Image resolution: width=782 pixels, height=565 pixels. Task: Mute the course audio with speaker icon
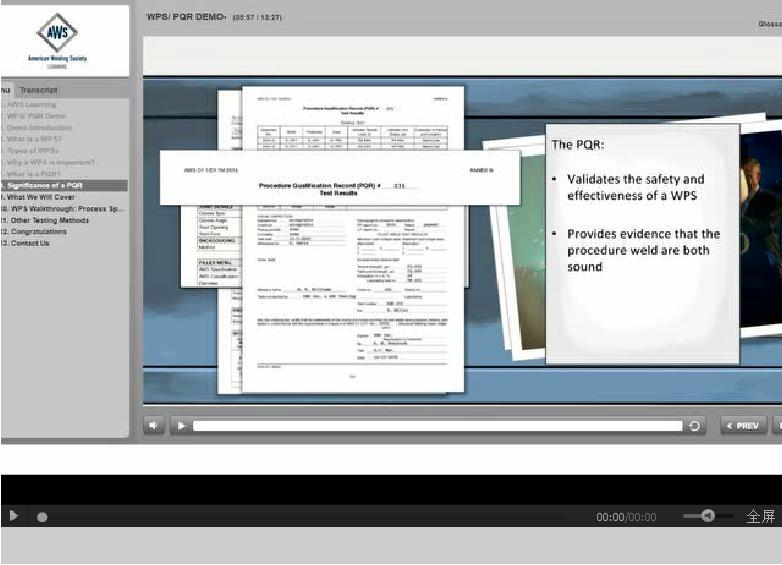point(153,425)
